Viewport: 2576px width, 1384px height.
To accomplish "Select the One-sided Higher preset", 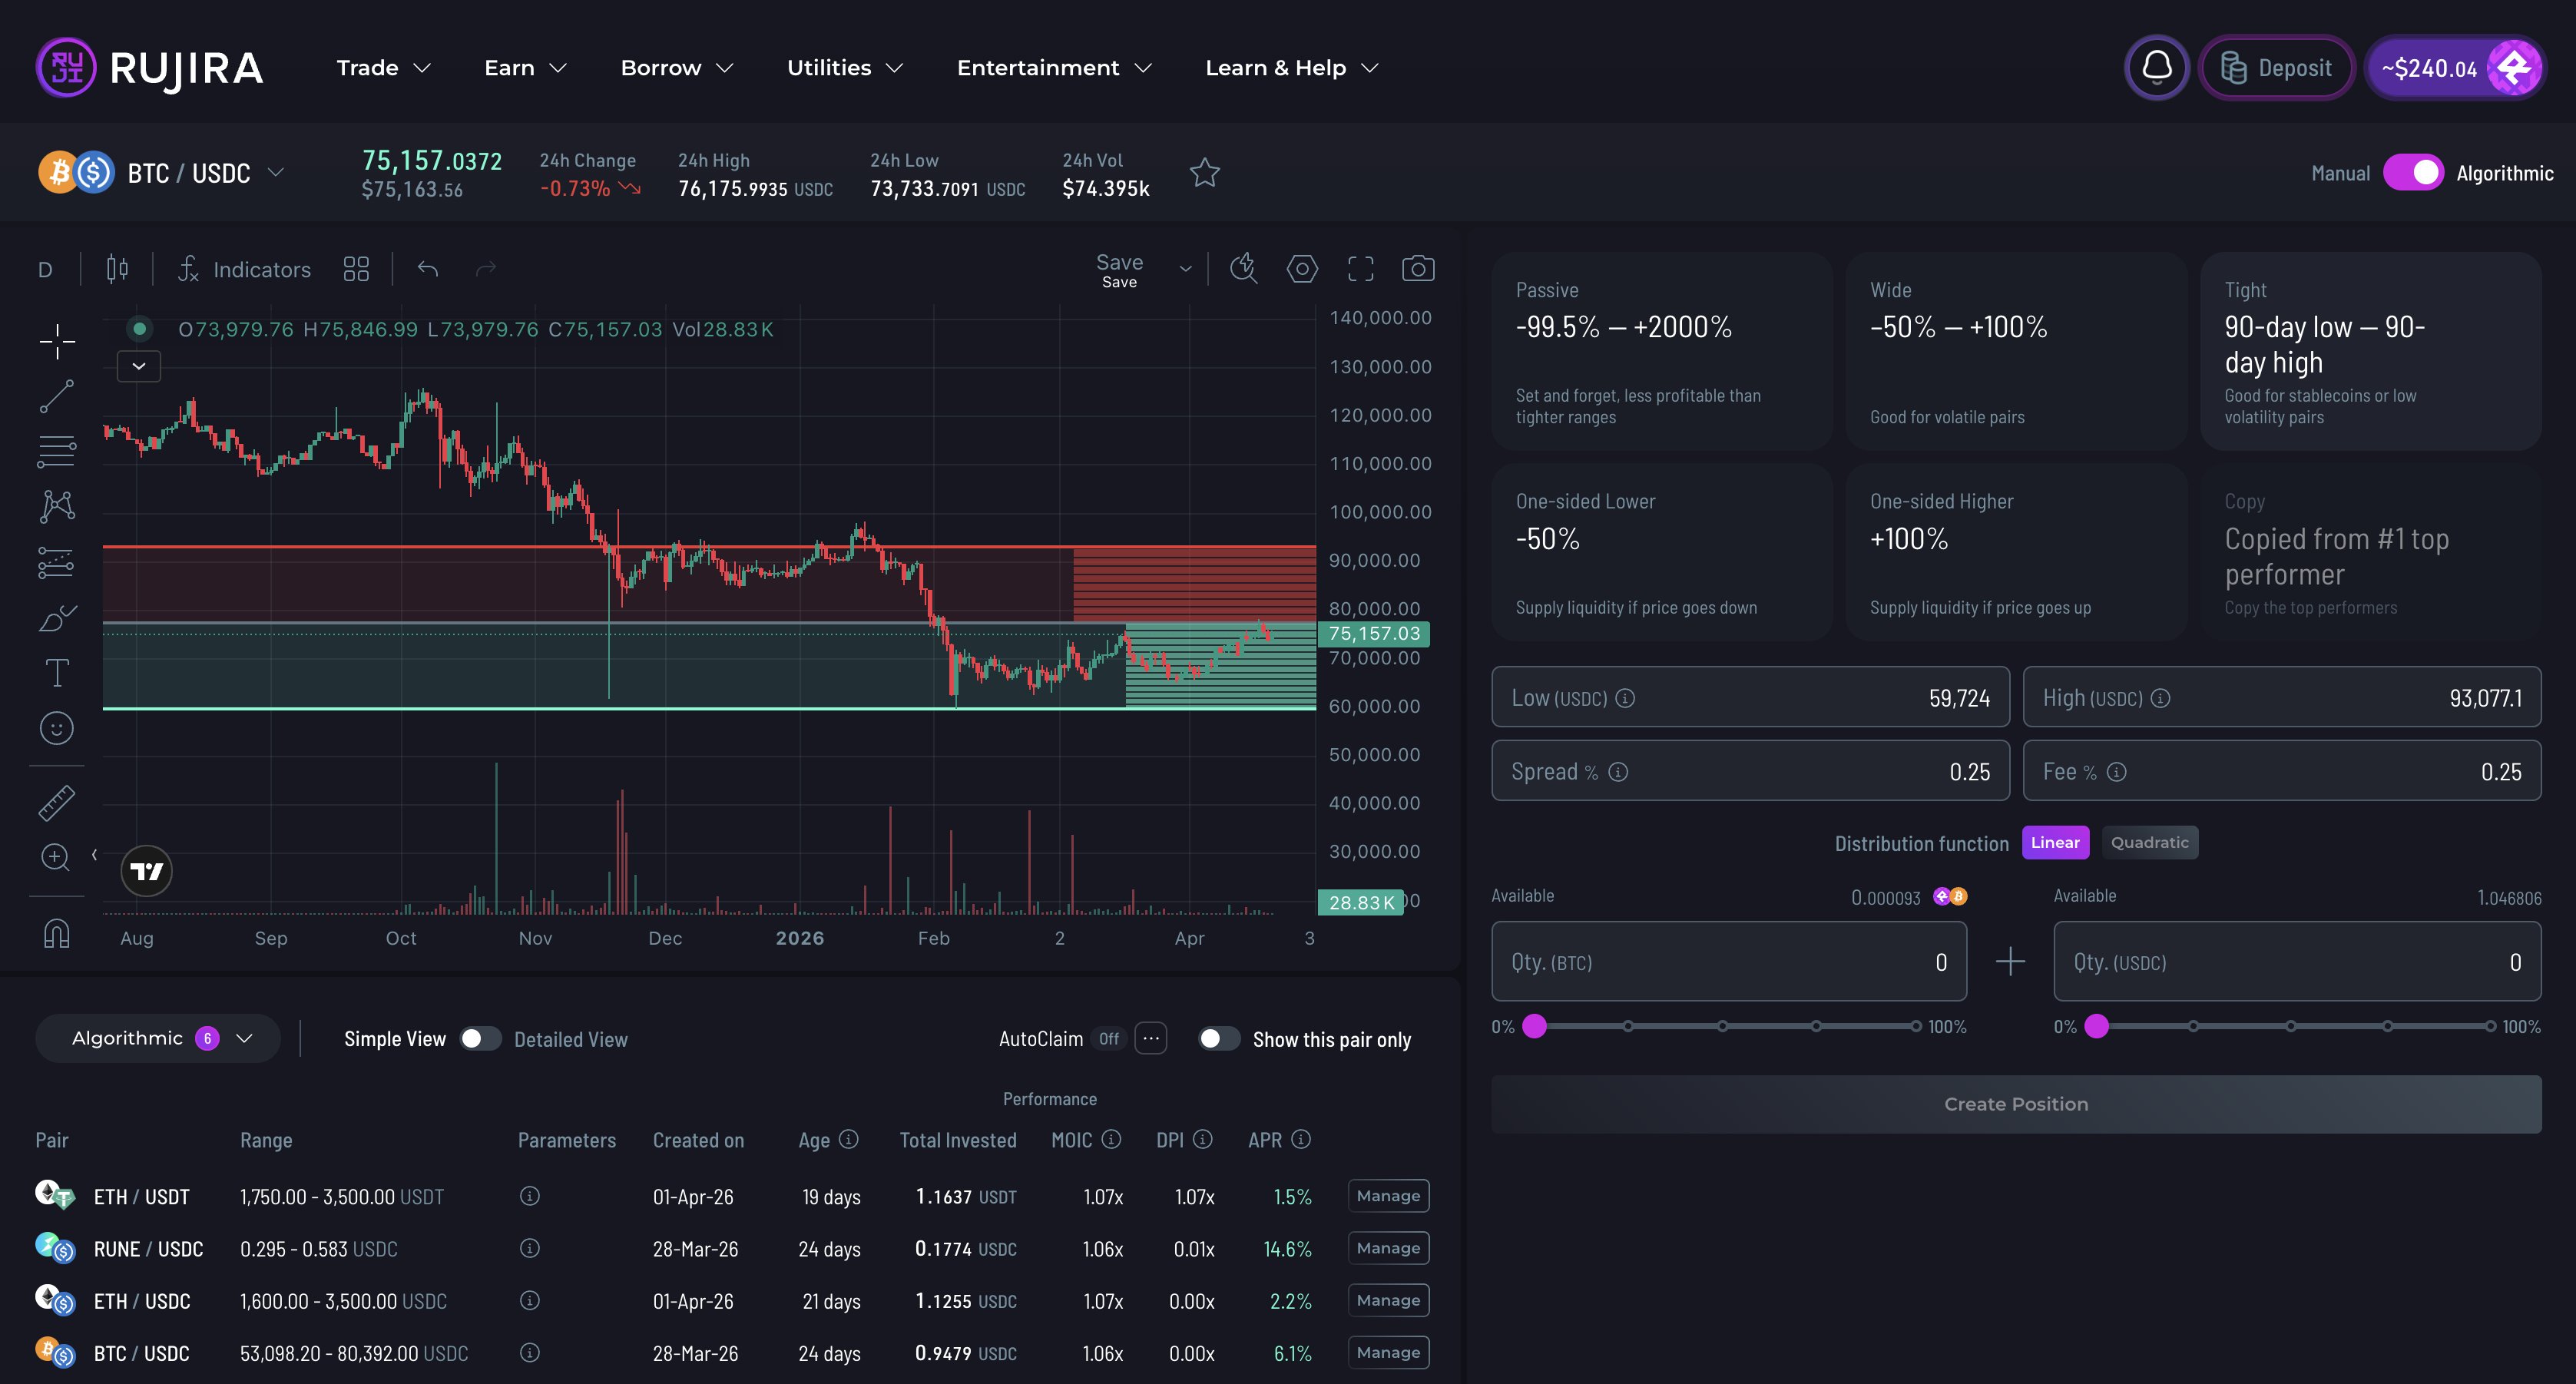I will pos(2016,552).
